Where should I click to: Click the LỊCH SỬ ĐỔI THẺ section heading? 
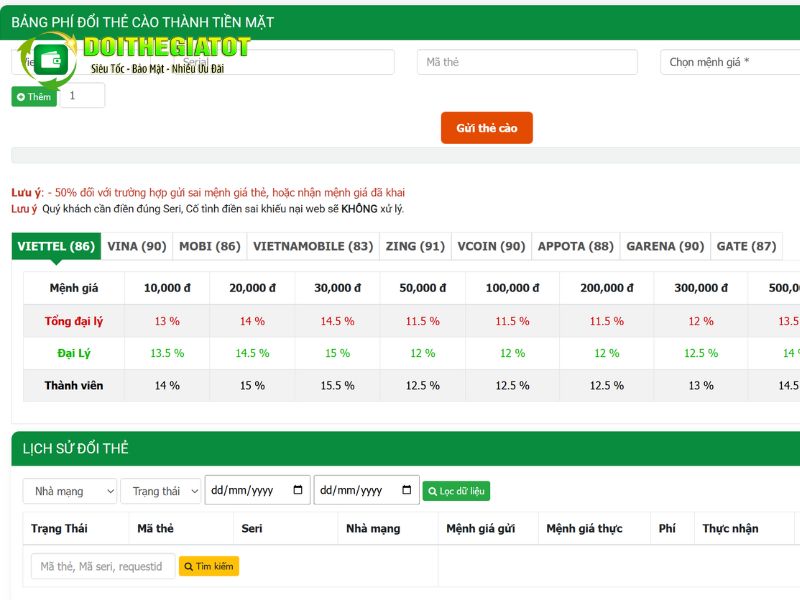click(x=76, y=448)
